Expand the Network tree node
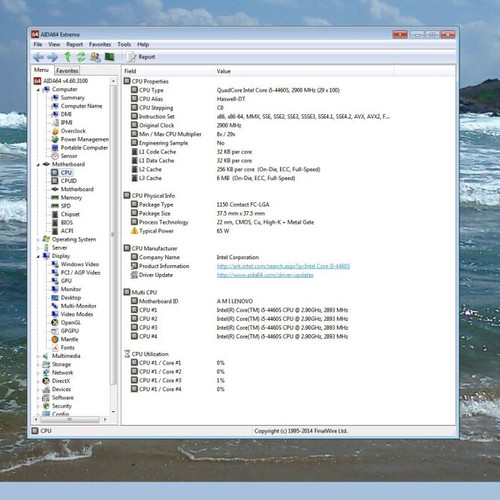The height and width of the screenshot is (500, 500). [x=38, y=373]
